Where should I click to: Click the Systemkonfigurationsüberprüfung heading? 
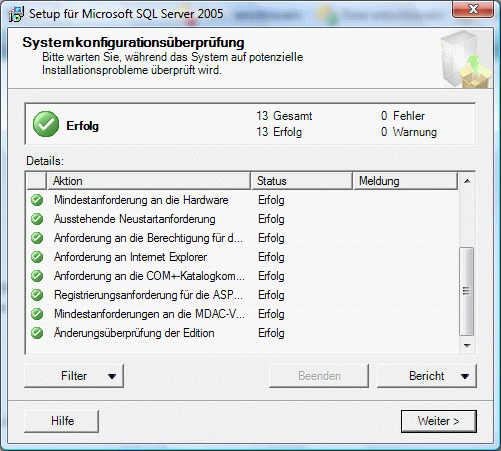click(x=133, y=43)
